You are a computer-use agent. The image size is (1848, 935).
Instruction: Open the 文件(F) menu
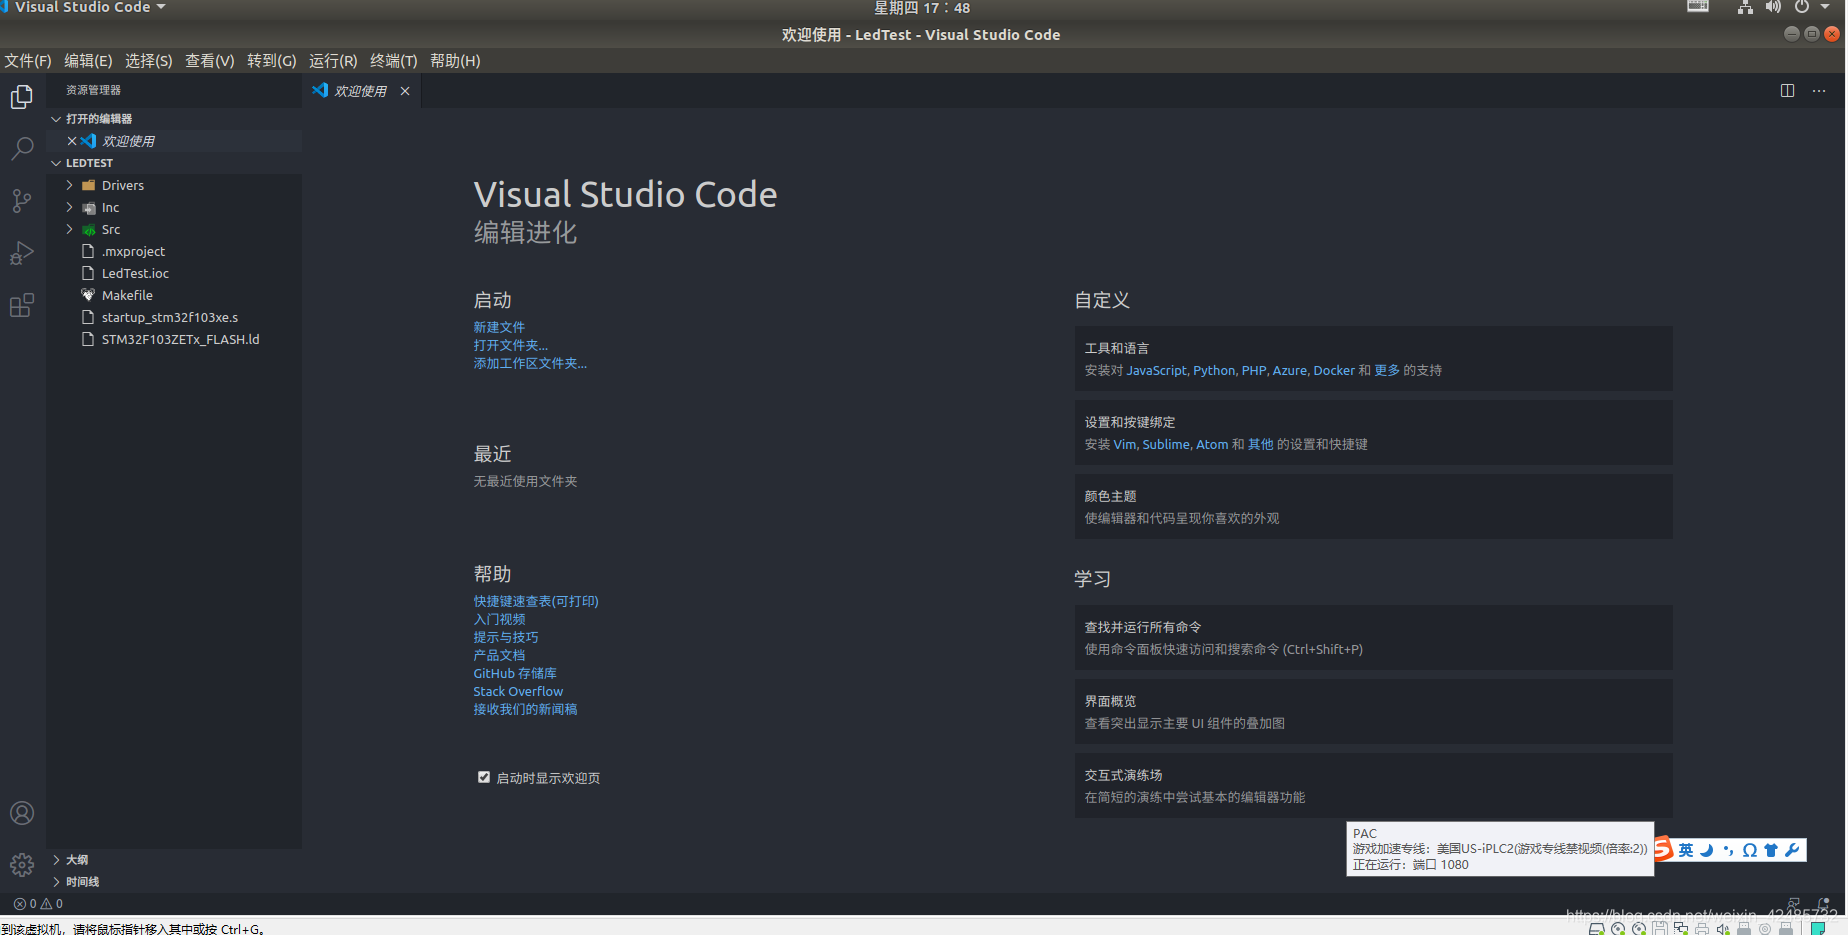point(28,61)
